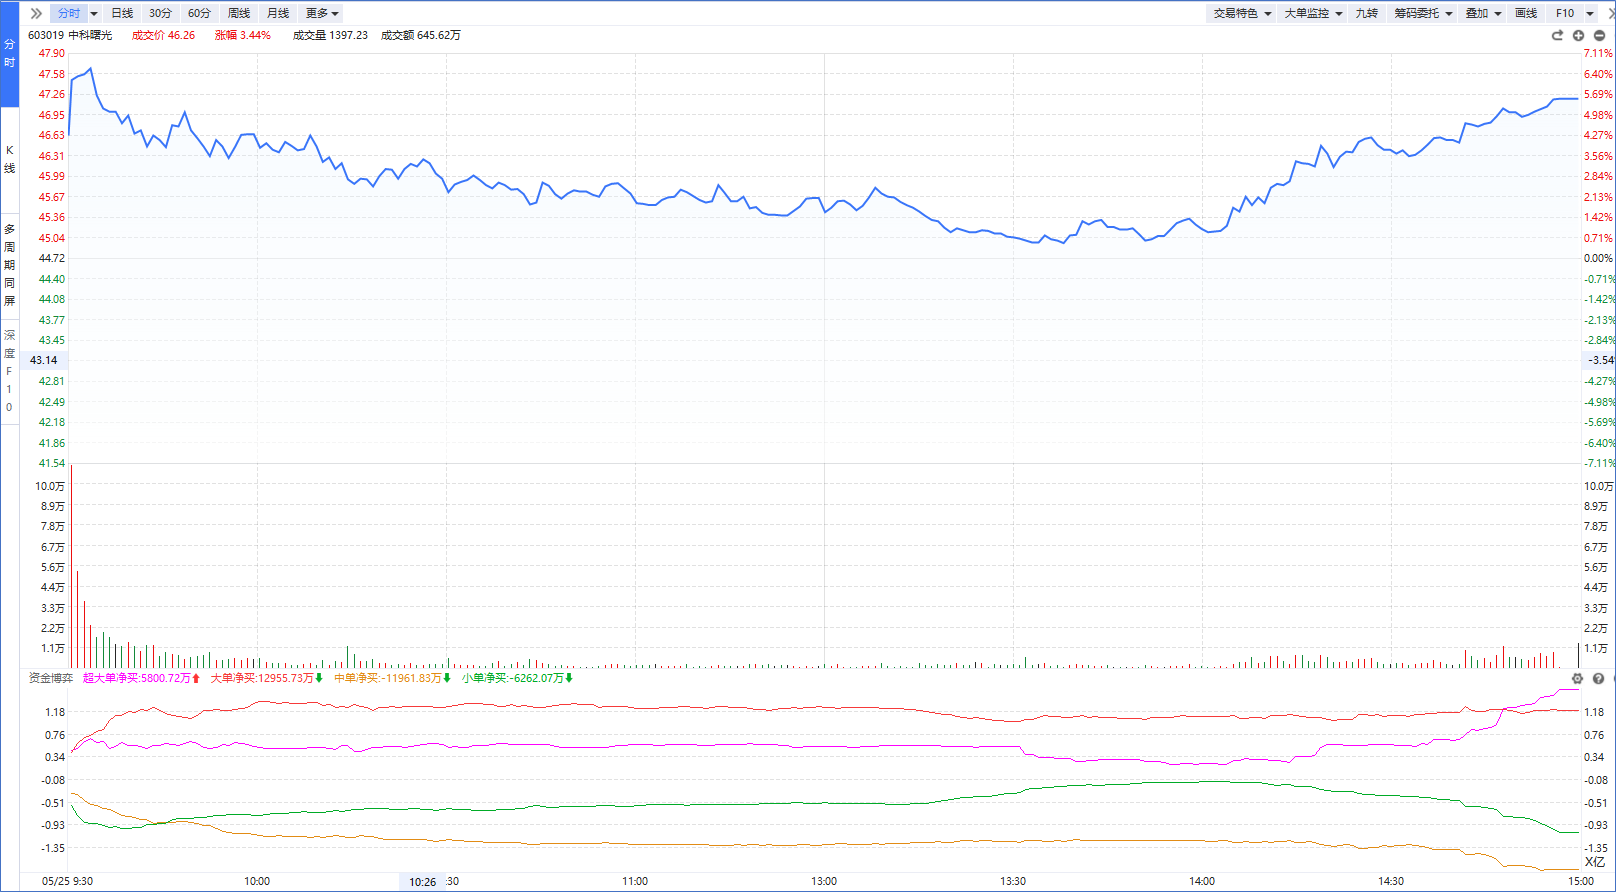Open the 交易特色 dropdown
Image resolution: width=1616 pixels, height=892 pixels.
1242,13
